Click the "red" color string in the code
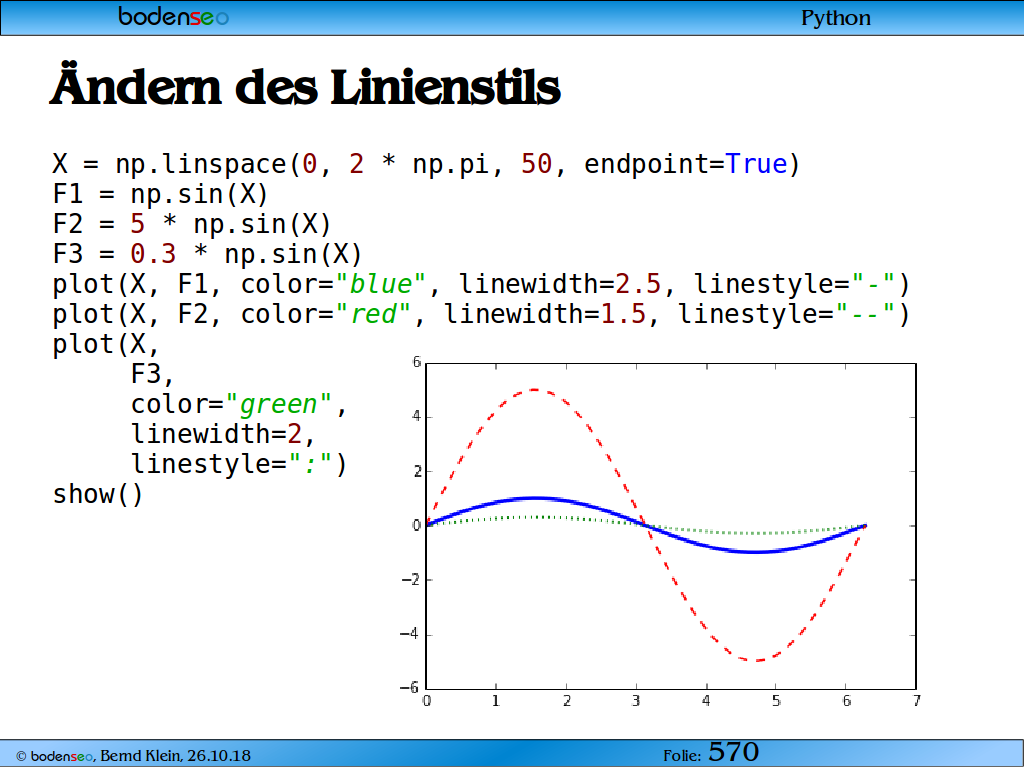The width and height of the screenshot is (1024, 768). tap(373, 314)
